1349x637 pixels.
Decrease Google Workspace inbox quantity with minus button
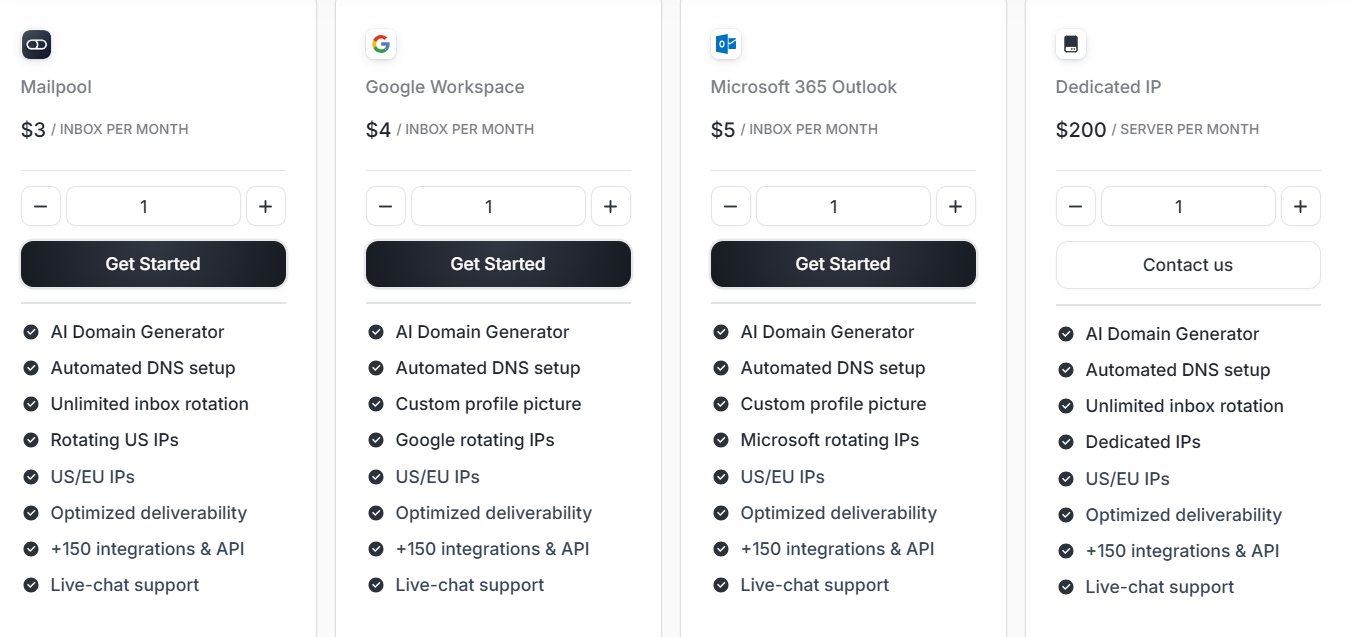(x=385, y=206)
